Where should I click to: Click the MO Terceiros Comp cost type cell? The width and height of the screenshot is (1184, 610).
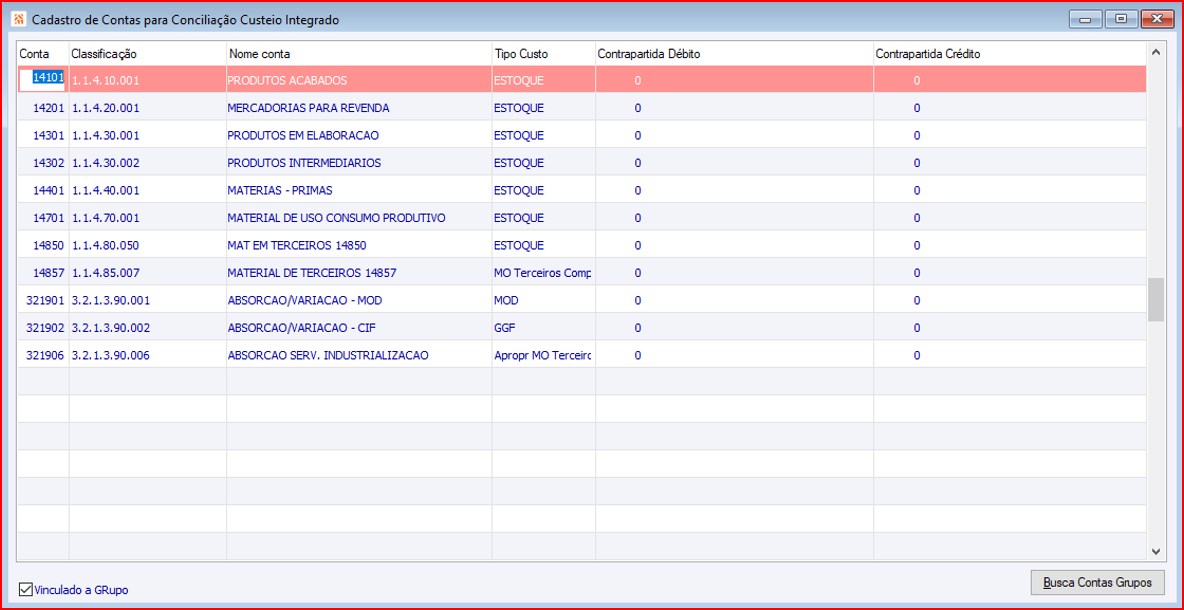pyautogui.click(x=544, y=273)
